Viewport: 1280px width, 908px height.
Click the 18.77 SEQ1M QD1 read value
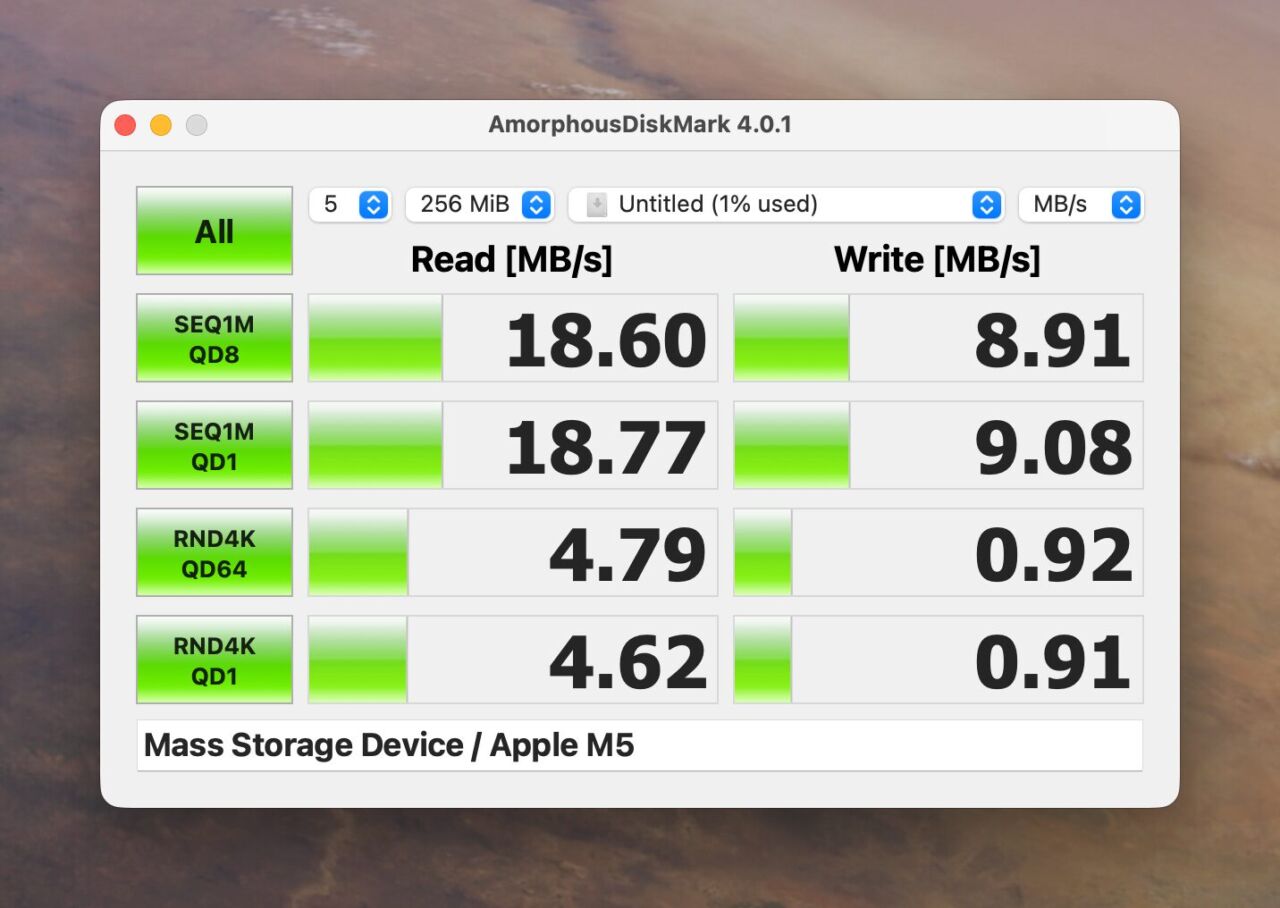606,447
